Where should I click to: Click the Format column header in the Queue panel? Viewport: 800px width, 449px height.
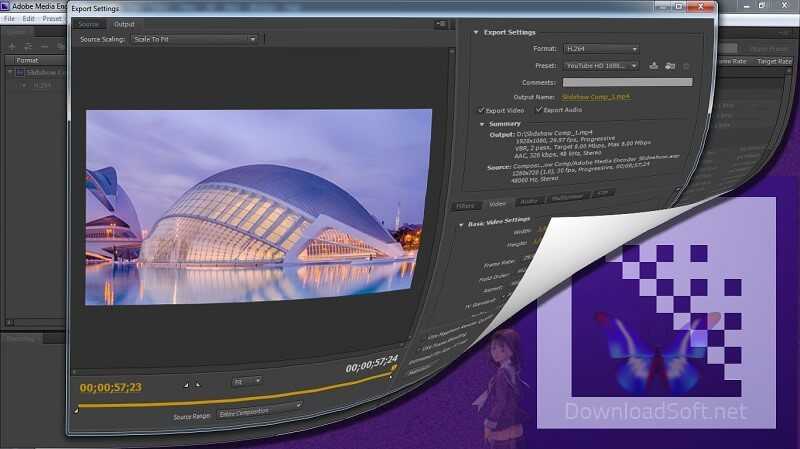[27, 60]
